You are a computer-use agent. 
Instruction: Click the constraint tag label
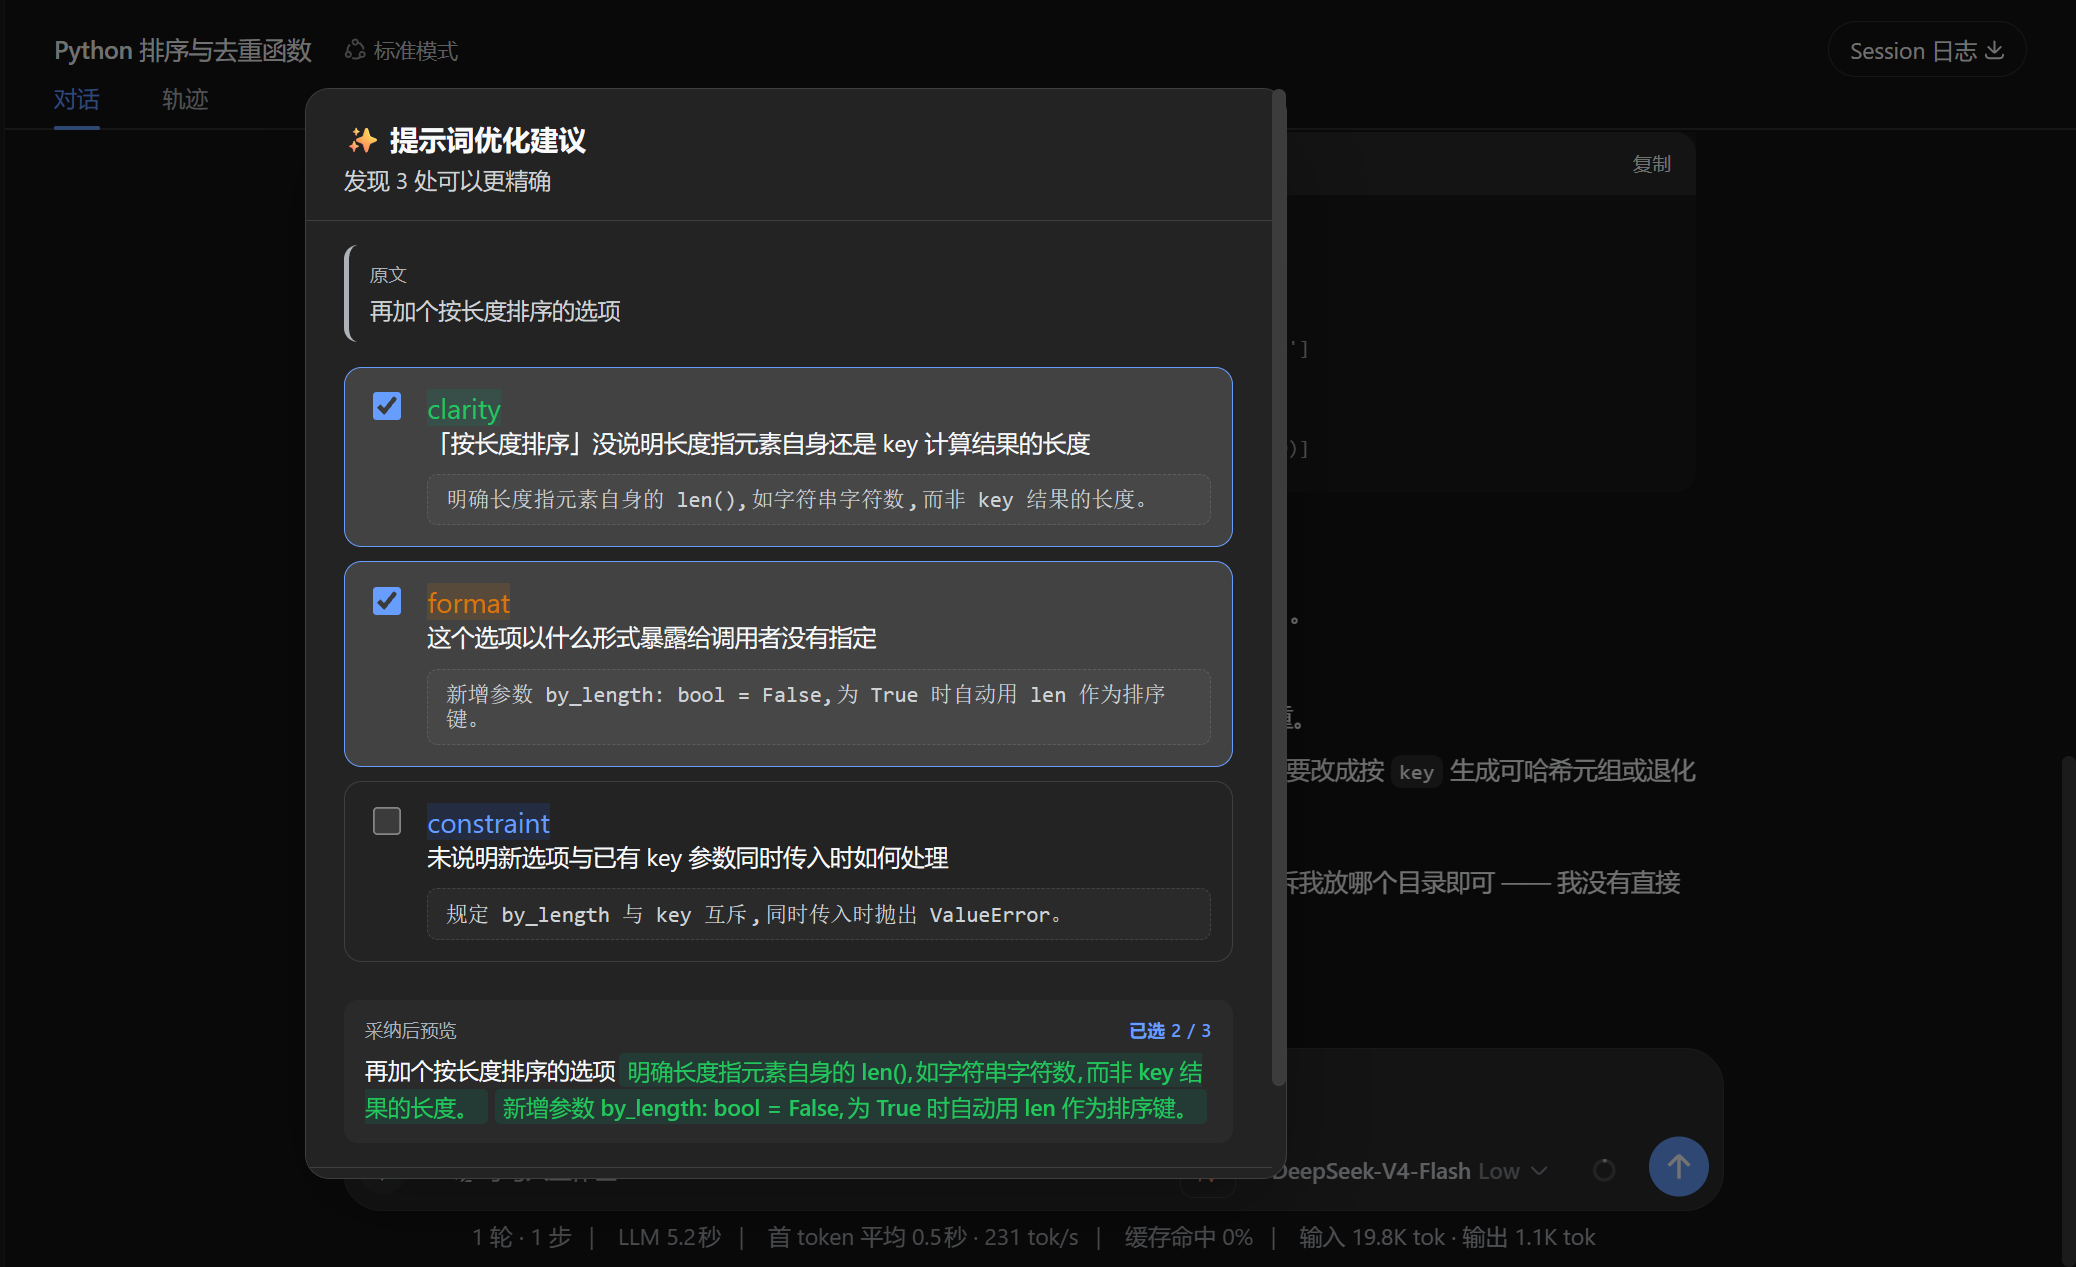click(488, 823)
